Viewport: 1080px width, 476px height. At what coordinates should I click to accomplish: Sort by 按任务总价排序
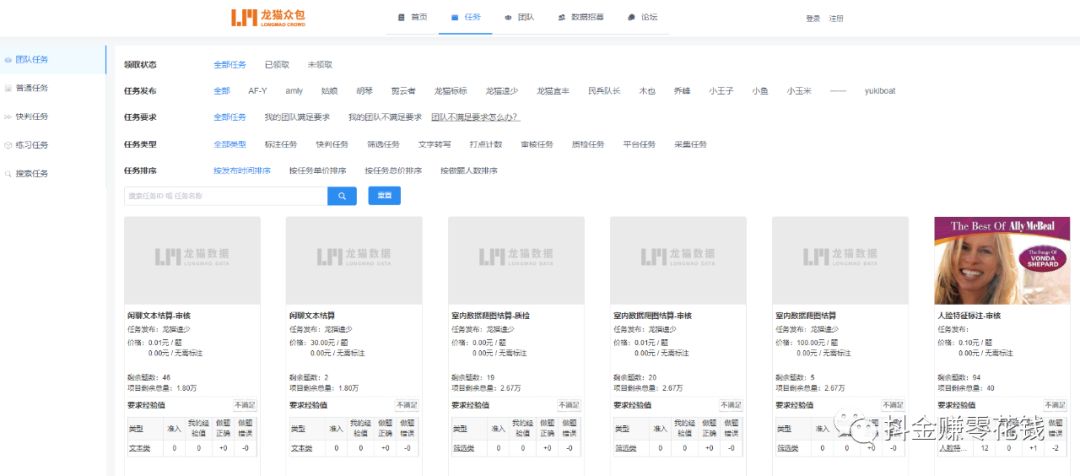pos(393,170)
